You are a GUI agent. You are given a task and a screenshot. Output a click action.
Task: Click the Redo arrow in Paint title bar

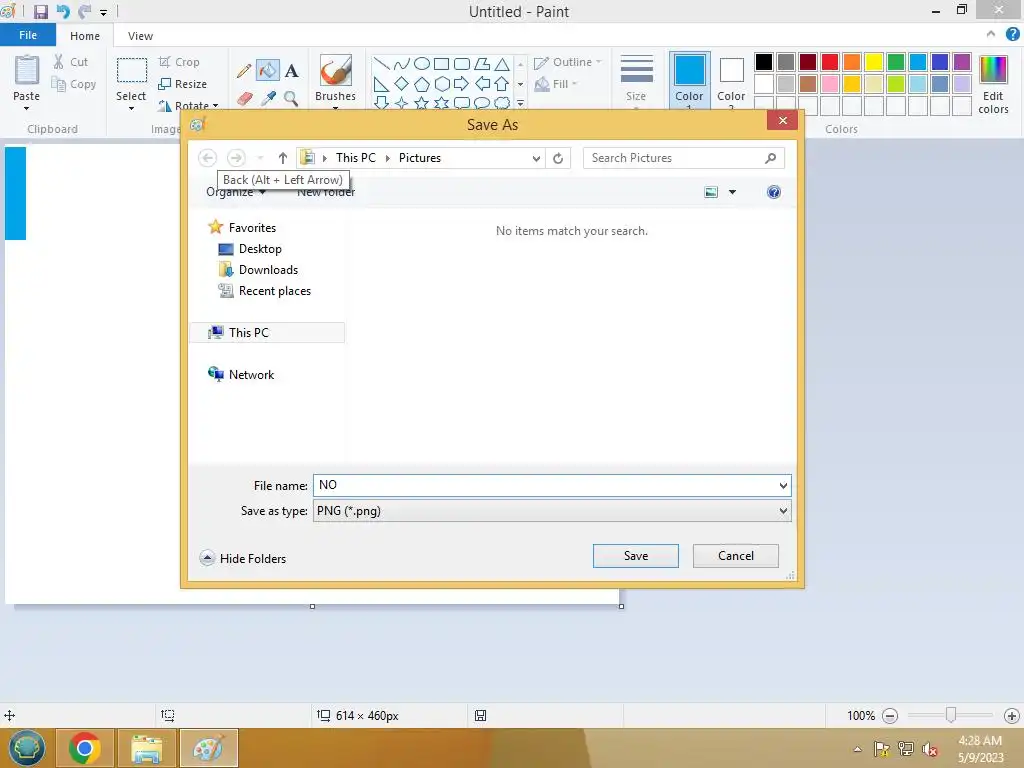pos(84,12)
